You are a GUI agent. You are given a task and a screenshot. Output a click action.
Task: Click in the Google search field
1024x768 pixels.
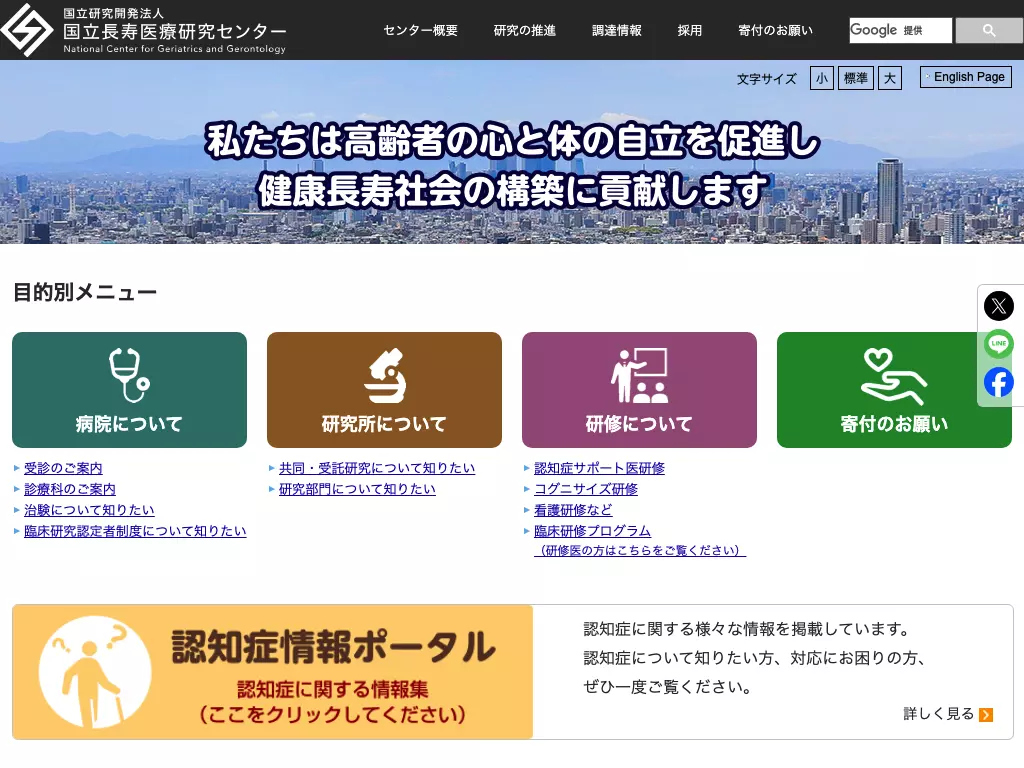pyautogui.click(x=901, y=31)
